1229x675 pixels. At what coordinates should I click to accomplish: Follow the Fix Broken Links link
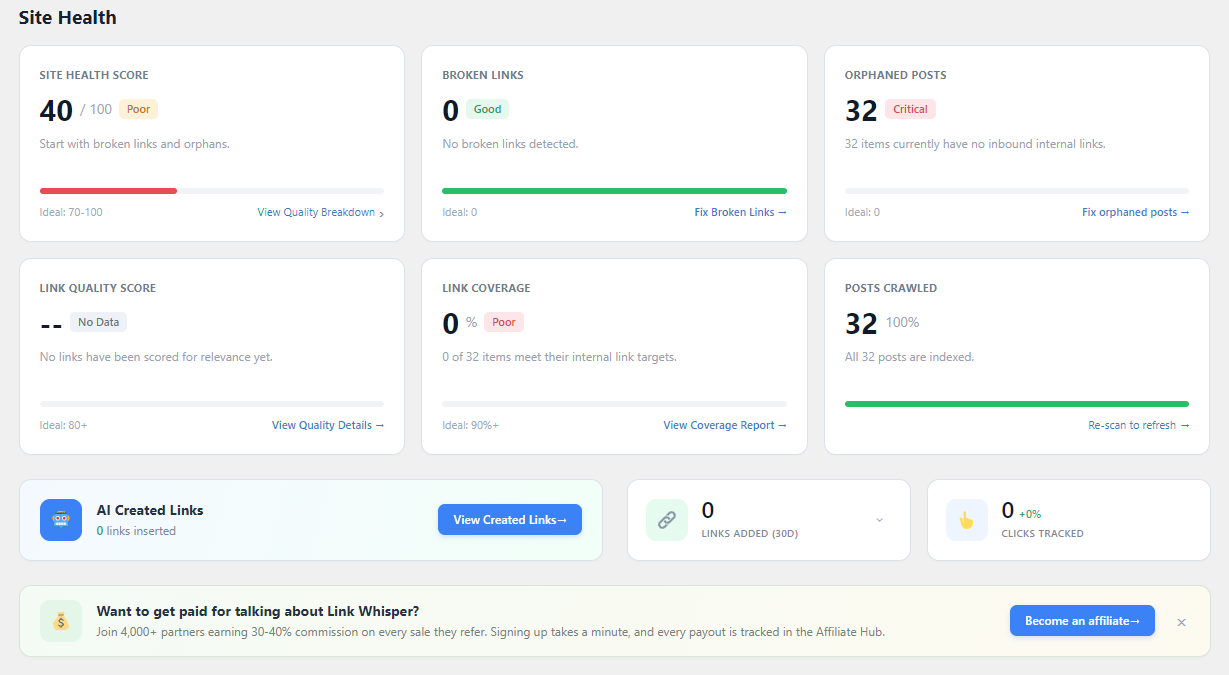point(741,212)
